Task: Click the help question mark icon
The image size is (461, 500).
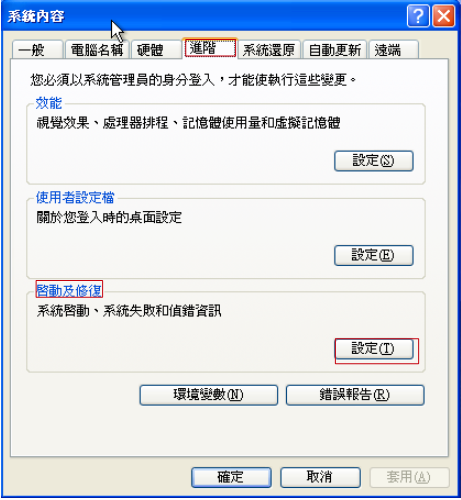Action: pos(418,16)
